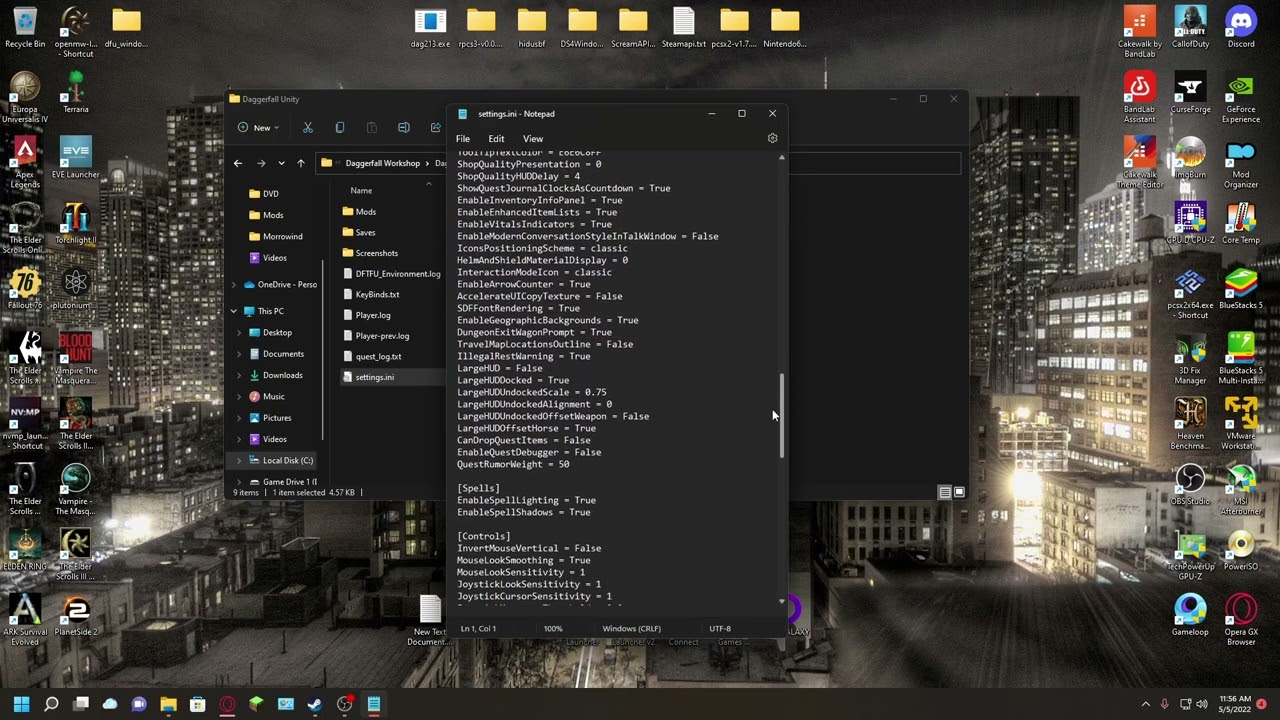
Task: Open the Edit menu in Notepad
Action: [496, 139]
